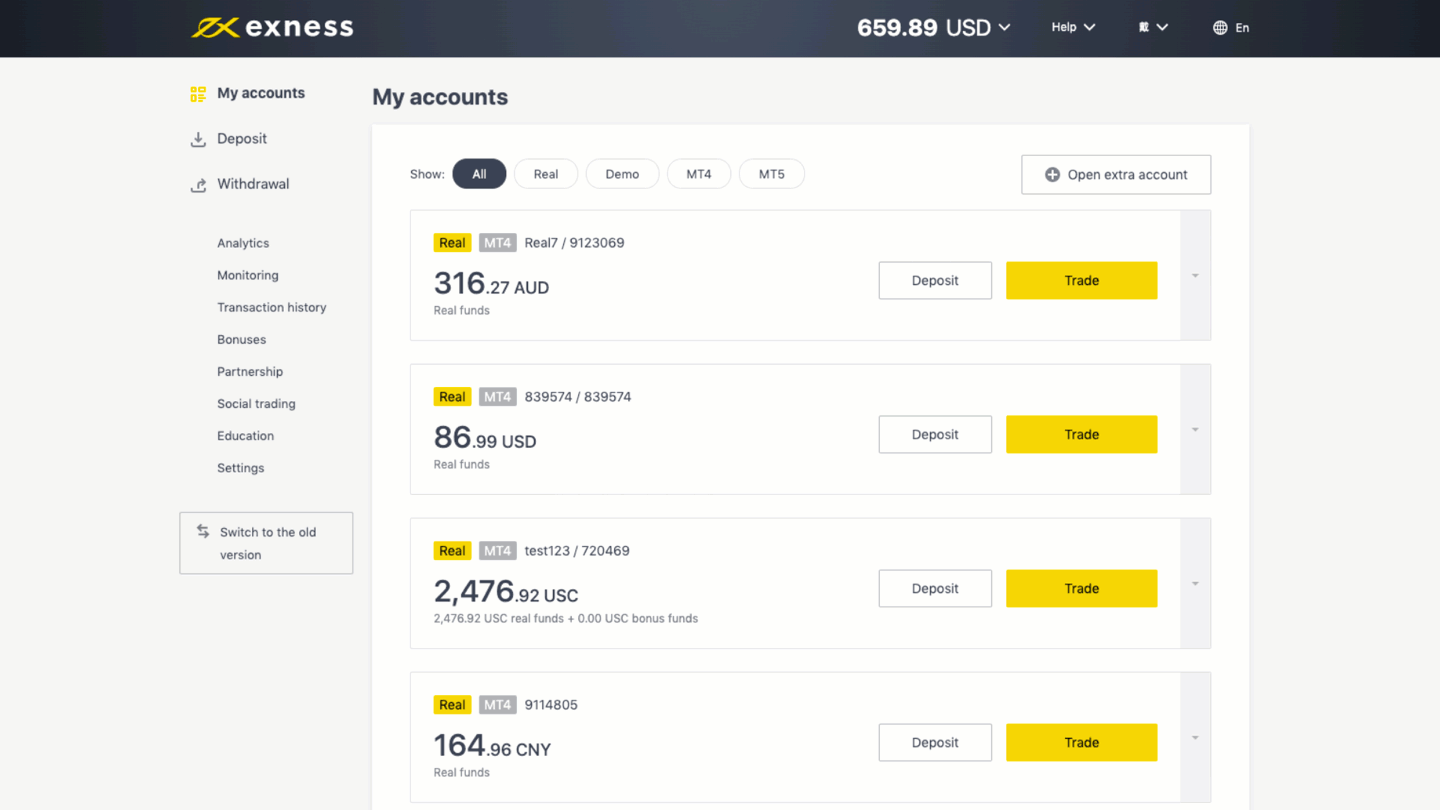Click the En language label

[x=1242, y=28]
